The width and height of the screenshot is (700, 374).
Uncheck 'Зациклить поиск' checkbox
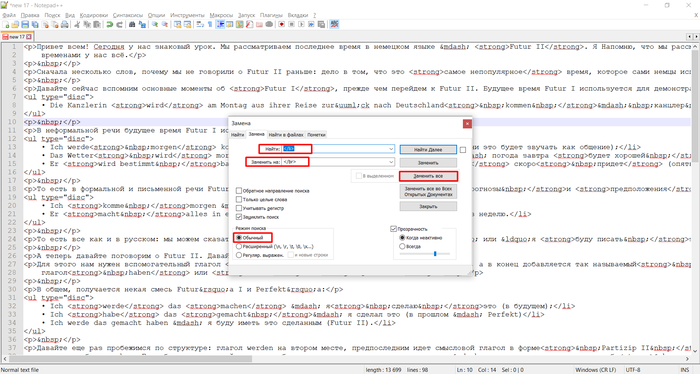coord(239,217)
